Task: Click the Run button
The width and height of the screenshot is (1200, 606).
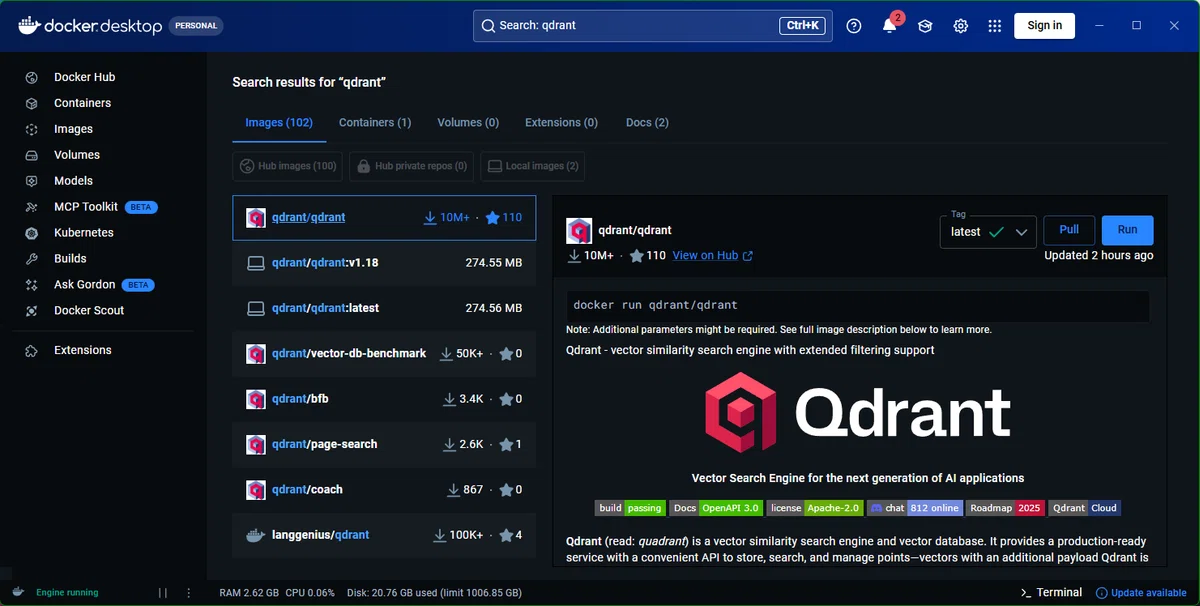Action: point(1127,230)
